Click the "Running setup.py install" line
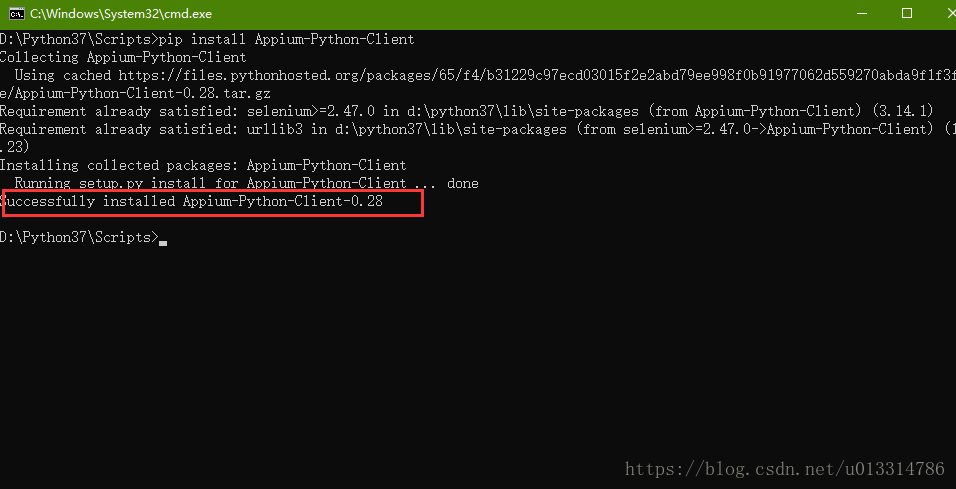The image size is (956, 489). point(210,183)
